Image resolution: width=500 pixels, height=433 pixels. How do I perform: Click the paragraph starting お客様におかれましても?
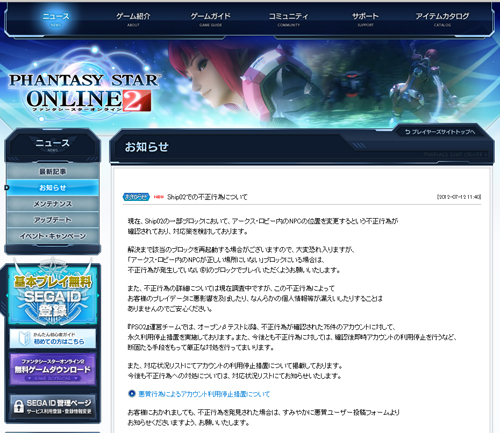click(263, 418)
